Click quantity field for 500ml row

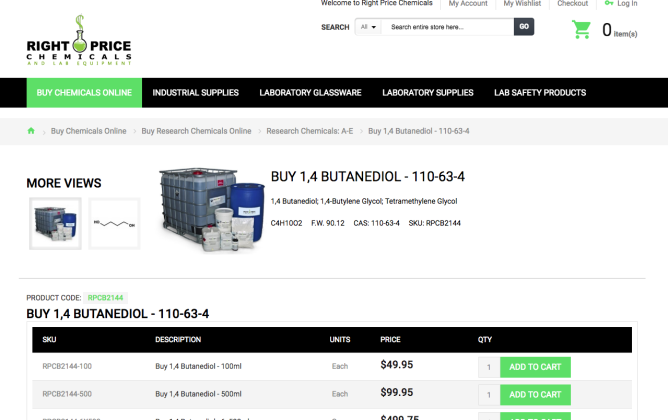[x=489, y=395]
